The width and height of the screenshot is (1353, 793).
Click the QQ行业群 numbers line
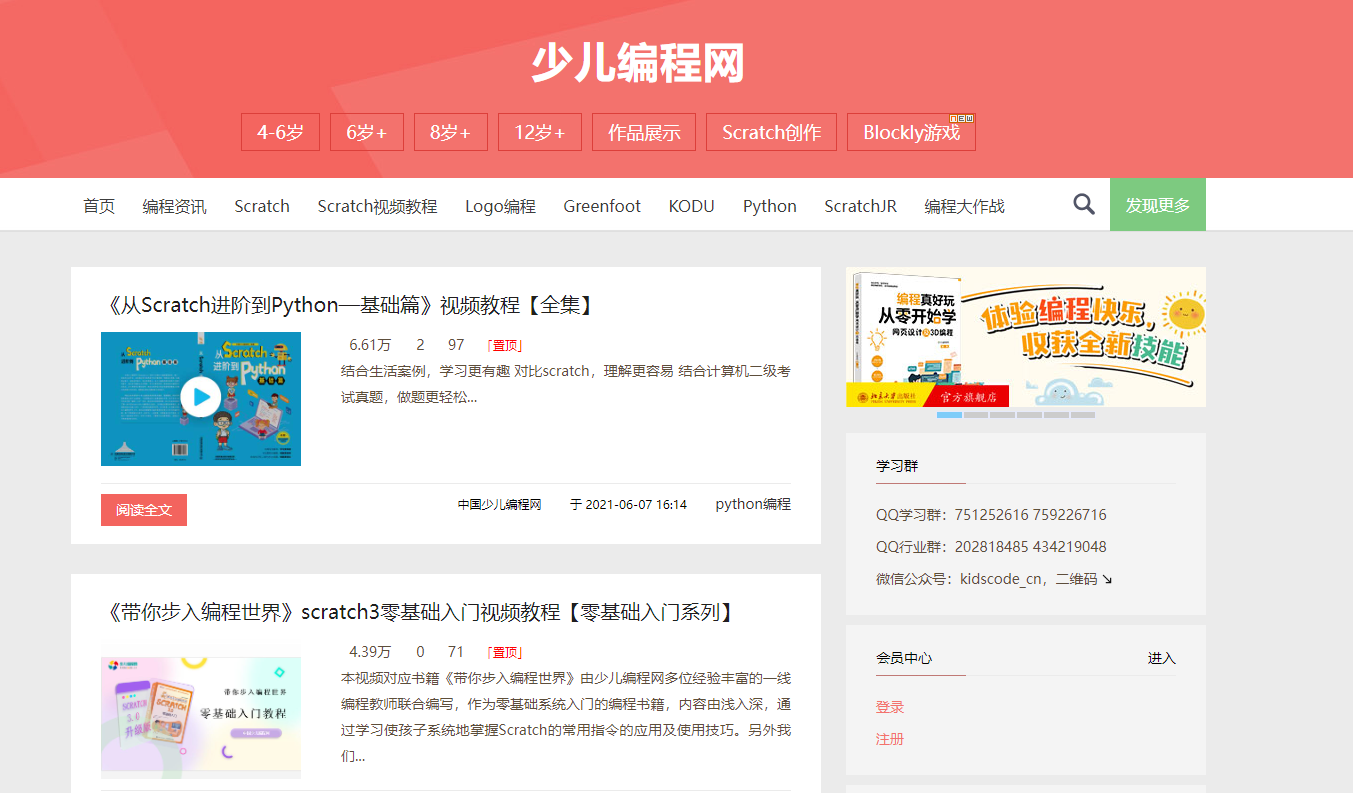(x=991, y=547)
